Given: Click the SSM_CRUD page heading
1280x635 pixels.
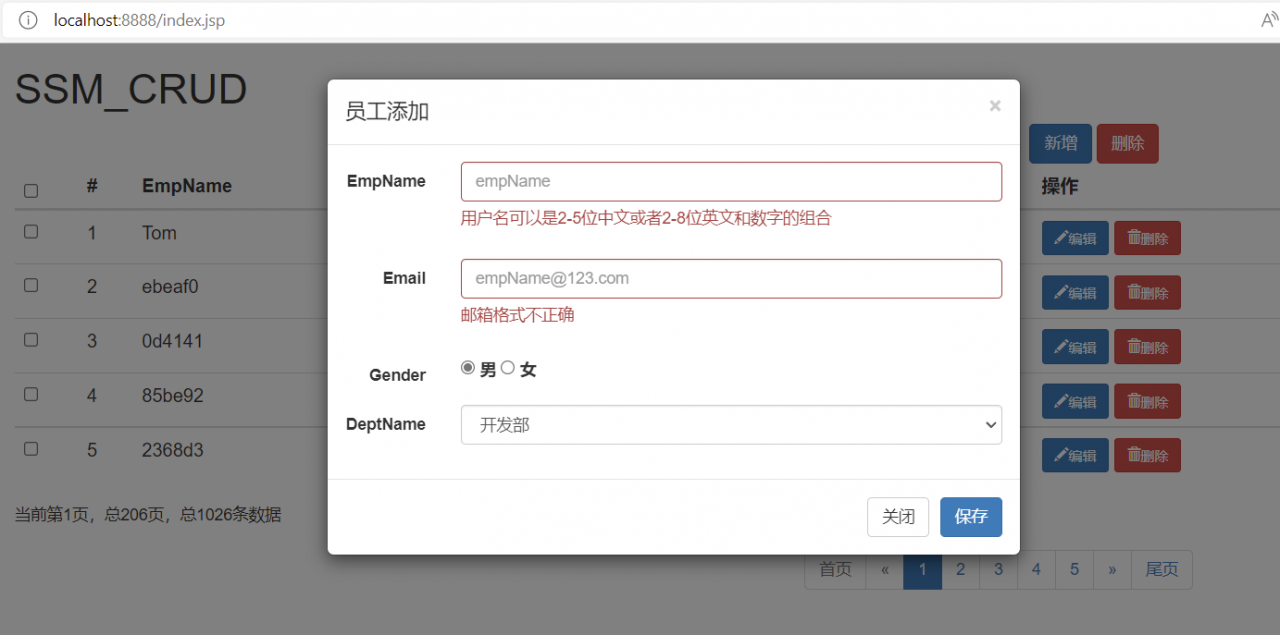Looking at the screenshot, I should coord(131,90).
